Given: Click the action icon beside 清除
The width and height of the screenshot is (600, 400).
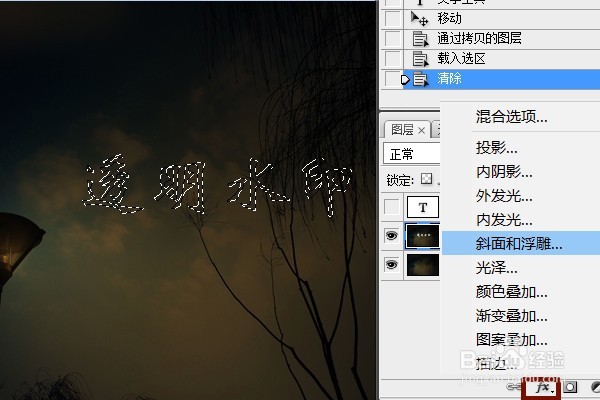Looking at the screenshot, I should tap(420, 79).
